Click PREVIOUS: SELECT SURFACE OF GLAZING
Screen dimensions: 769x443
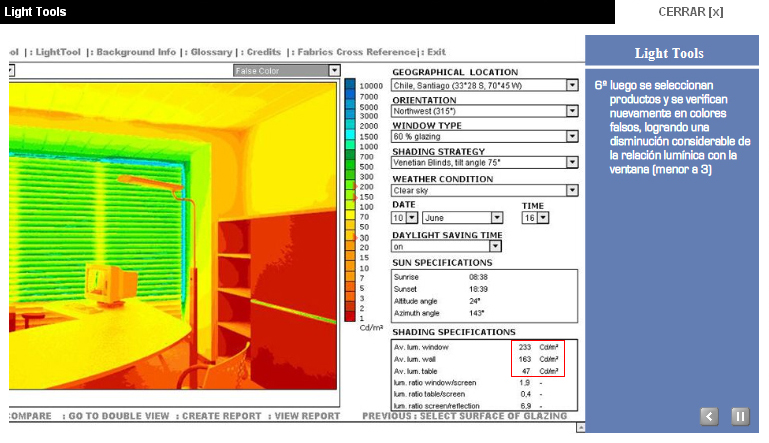pos(464,416)
